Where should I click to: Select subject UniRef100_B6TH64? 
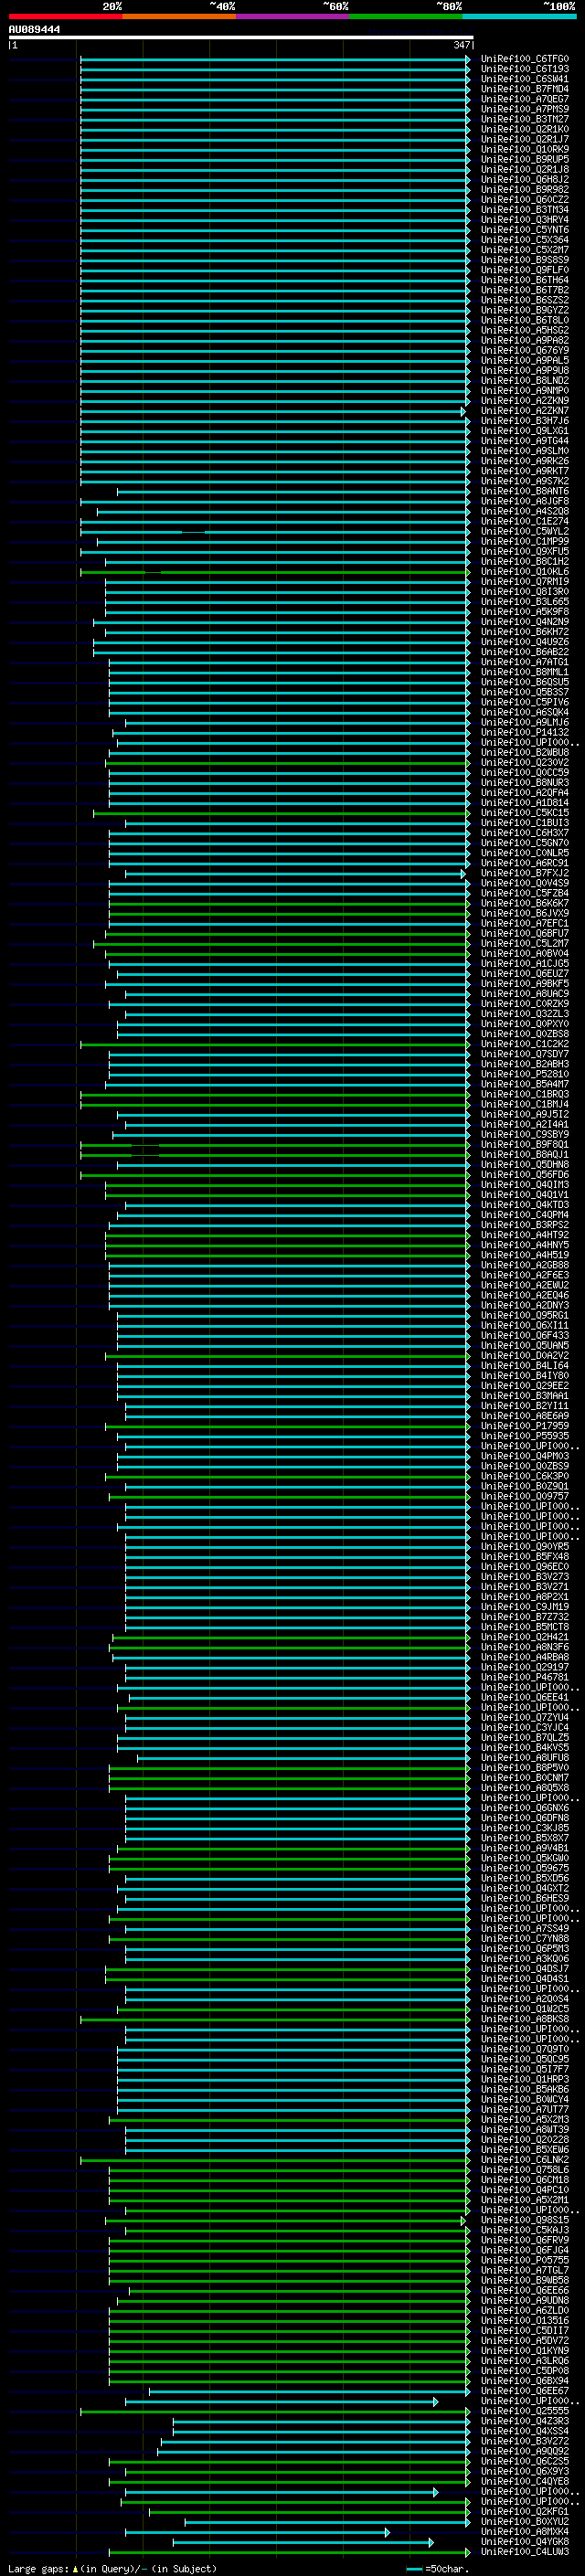tap(525, 280)
